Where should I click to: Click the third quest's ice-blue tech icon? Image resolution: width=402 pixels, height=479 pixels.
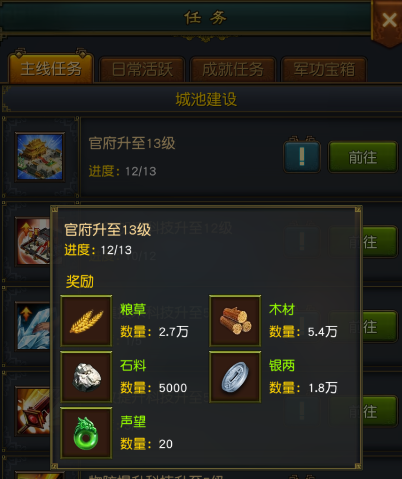tap(33, 326)
